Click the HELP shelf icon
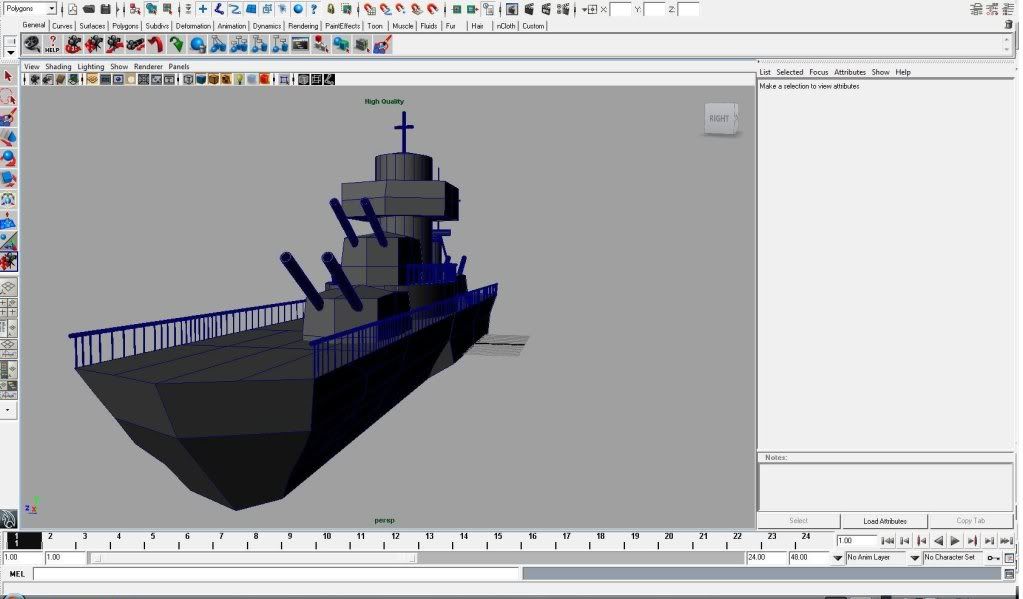Screen dimensions: 1023x599 [52, 44]
